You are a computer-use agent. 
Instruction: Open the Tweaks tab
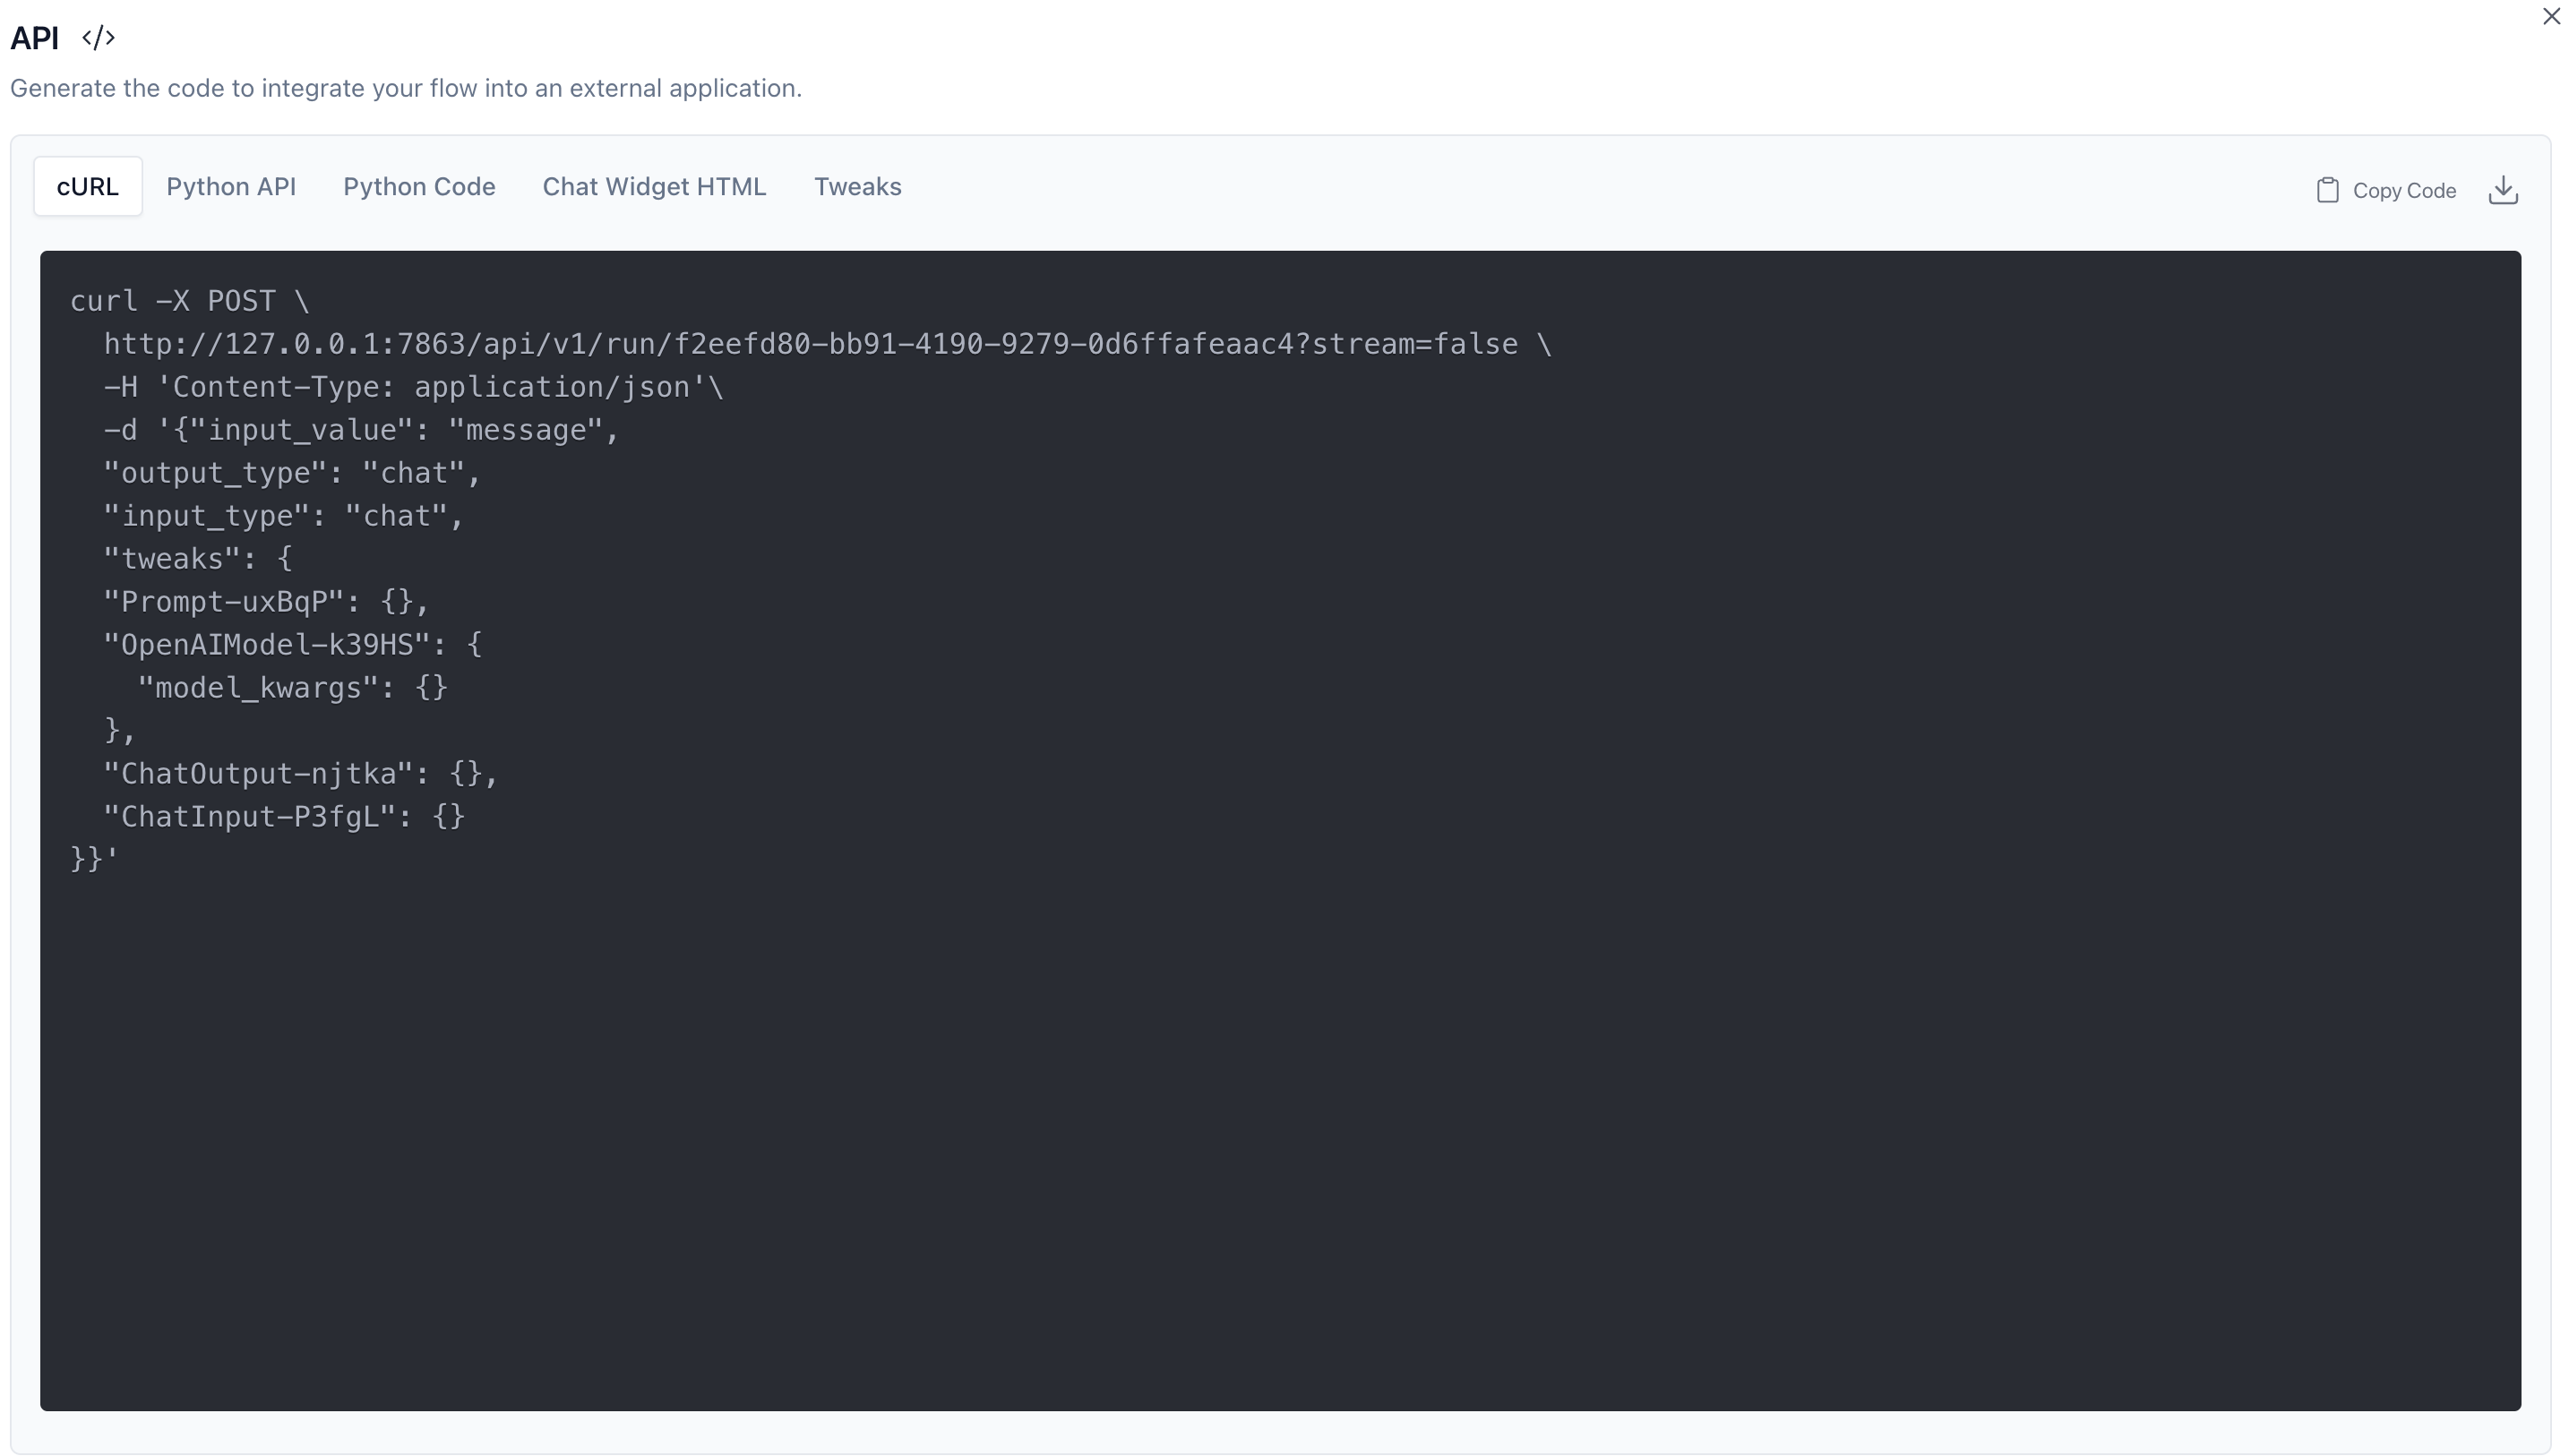coord(857,186)
